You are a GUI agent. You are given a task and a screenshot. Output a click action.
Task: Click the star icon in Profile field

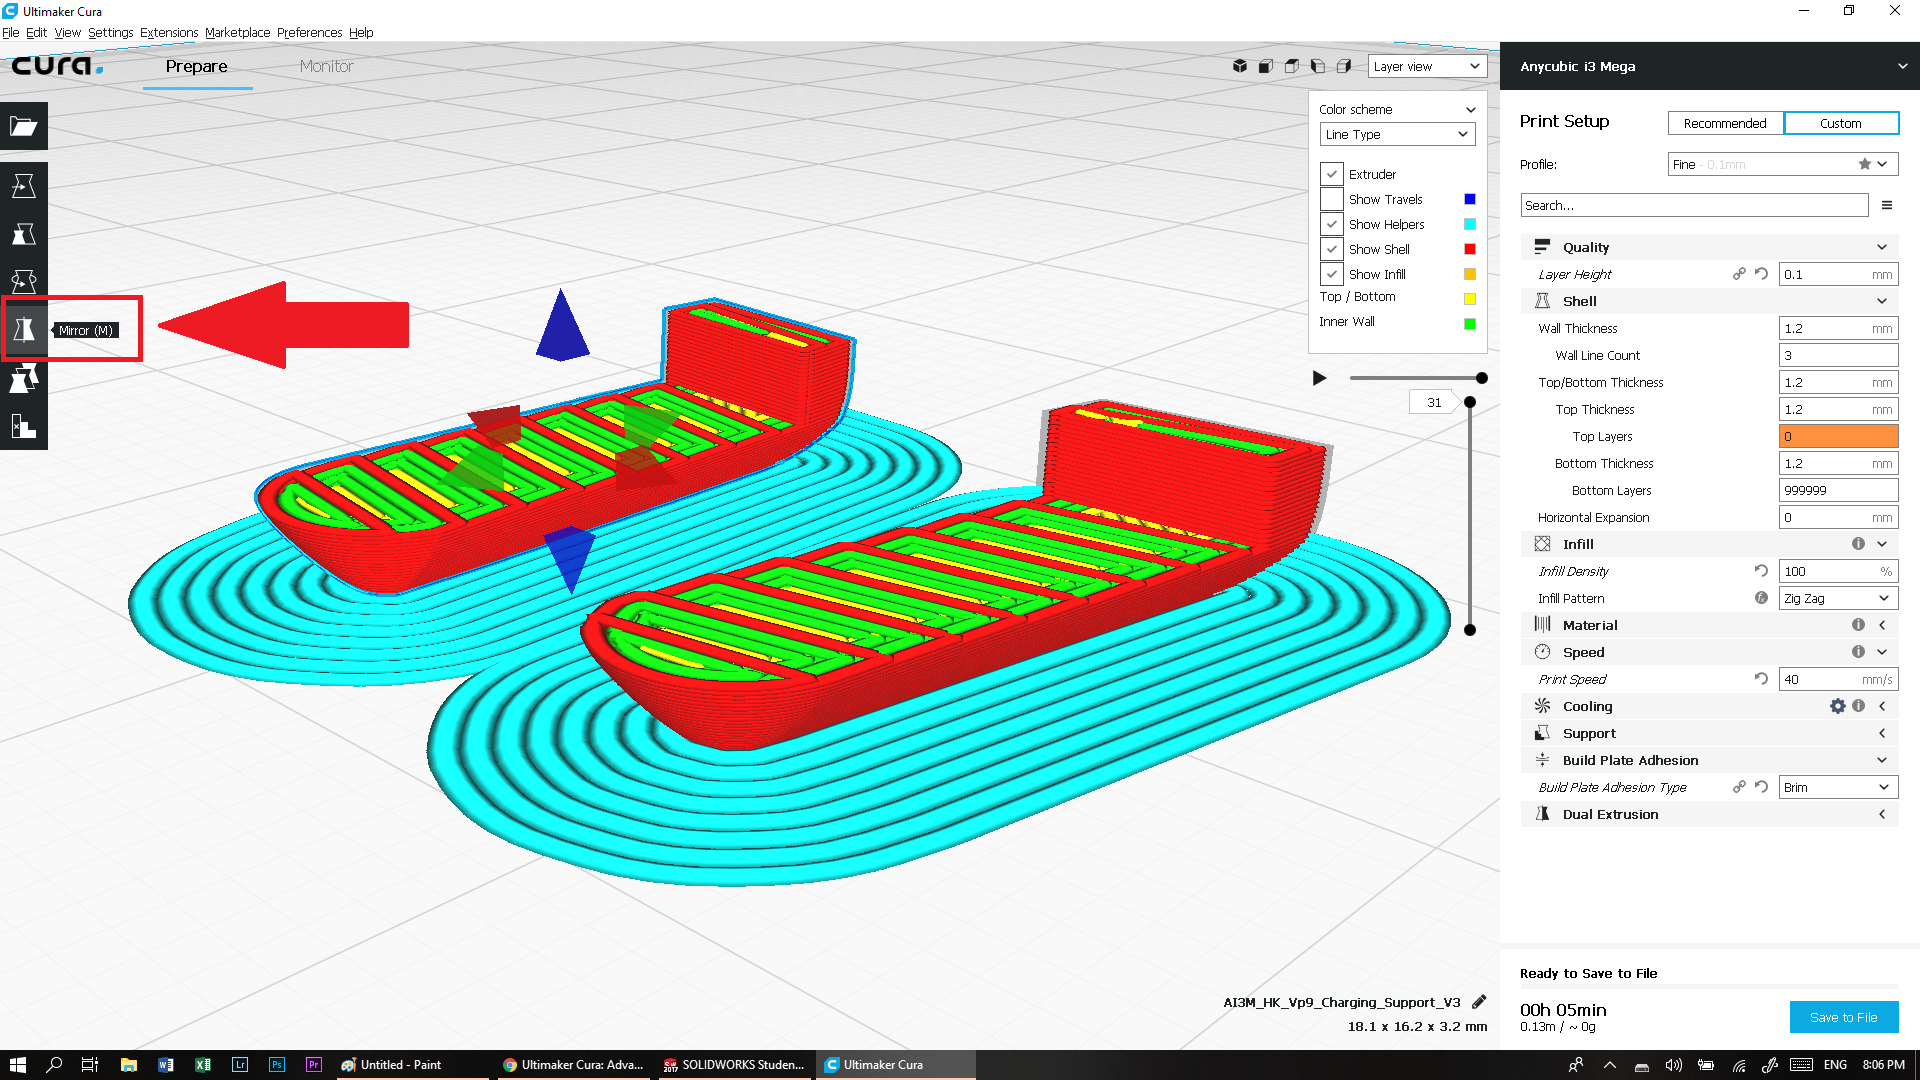(1865, 164)
